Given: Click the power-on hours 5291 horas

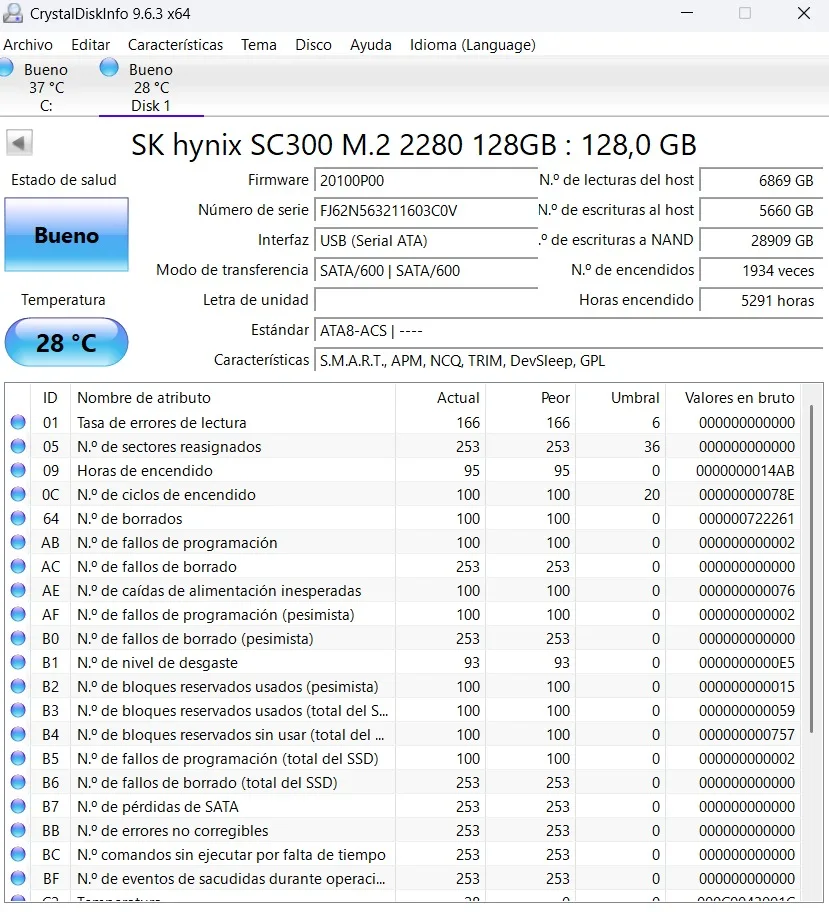Looking at the screenshot, I should tap(761, 301).
